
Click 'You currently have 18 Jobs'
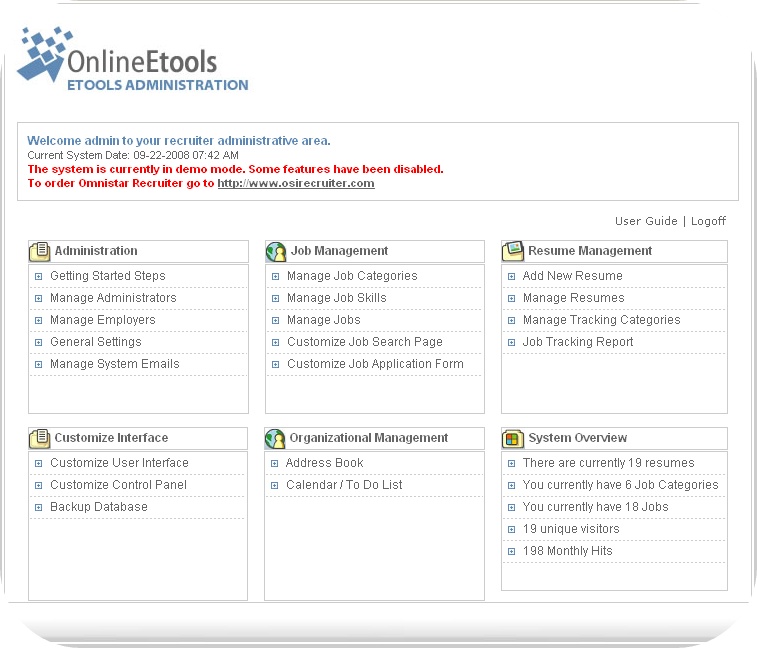click(595, 507)
